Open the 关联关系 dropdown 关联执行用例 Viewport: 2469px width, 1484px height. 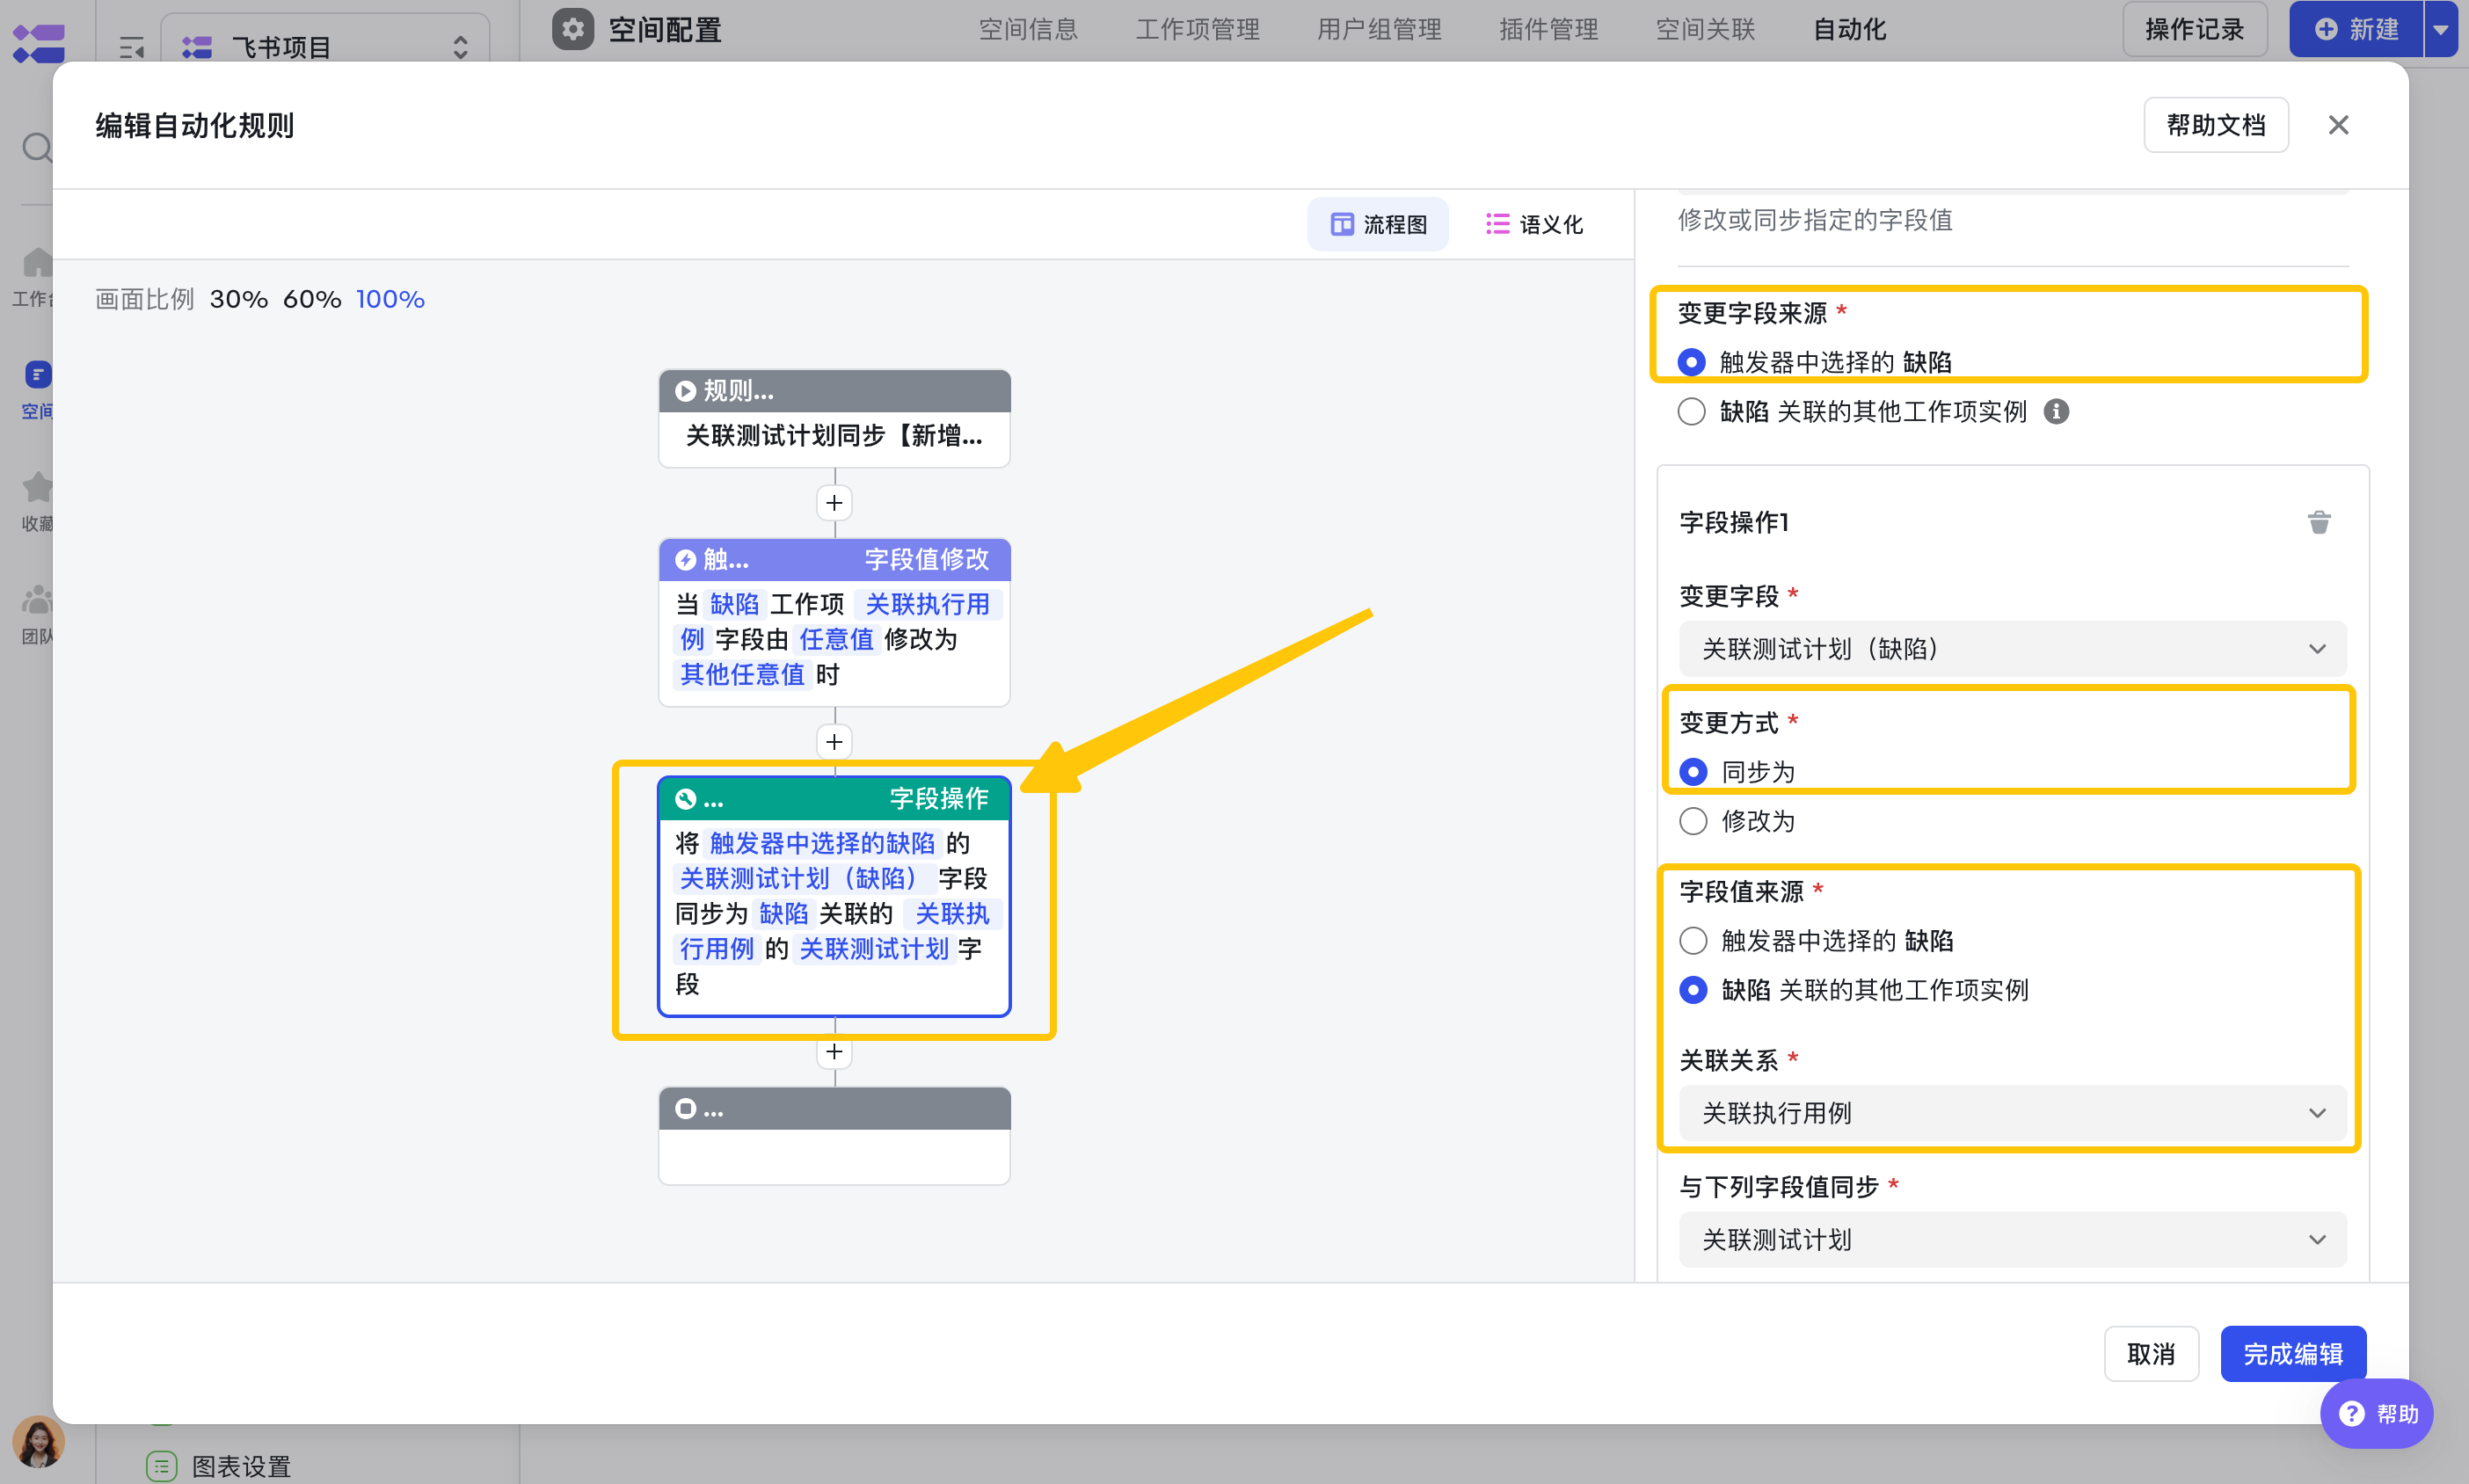click(2012, 1113)
